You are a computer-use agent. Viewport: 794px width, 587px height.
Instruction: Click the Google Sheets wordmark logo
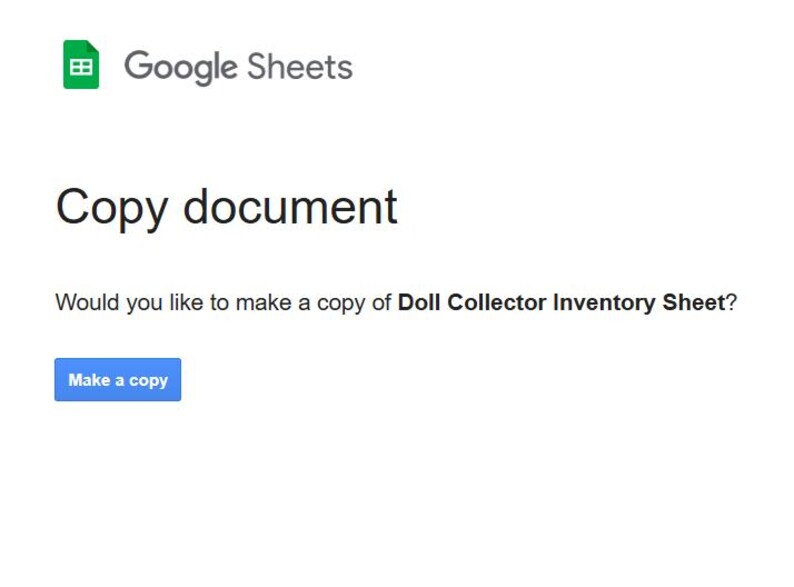[239, 67]
